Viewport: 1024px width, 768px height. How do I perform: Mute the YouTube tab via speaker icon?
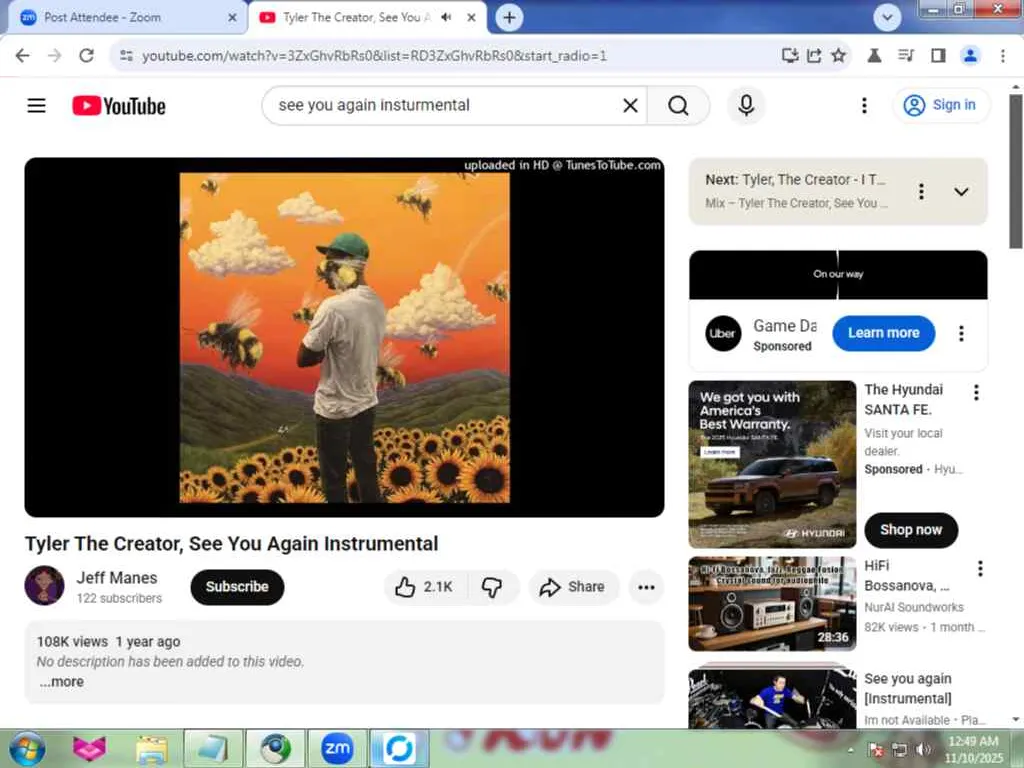(446, 18)
